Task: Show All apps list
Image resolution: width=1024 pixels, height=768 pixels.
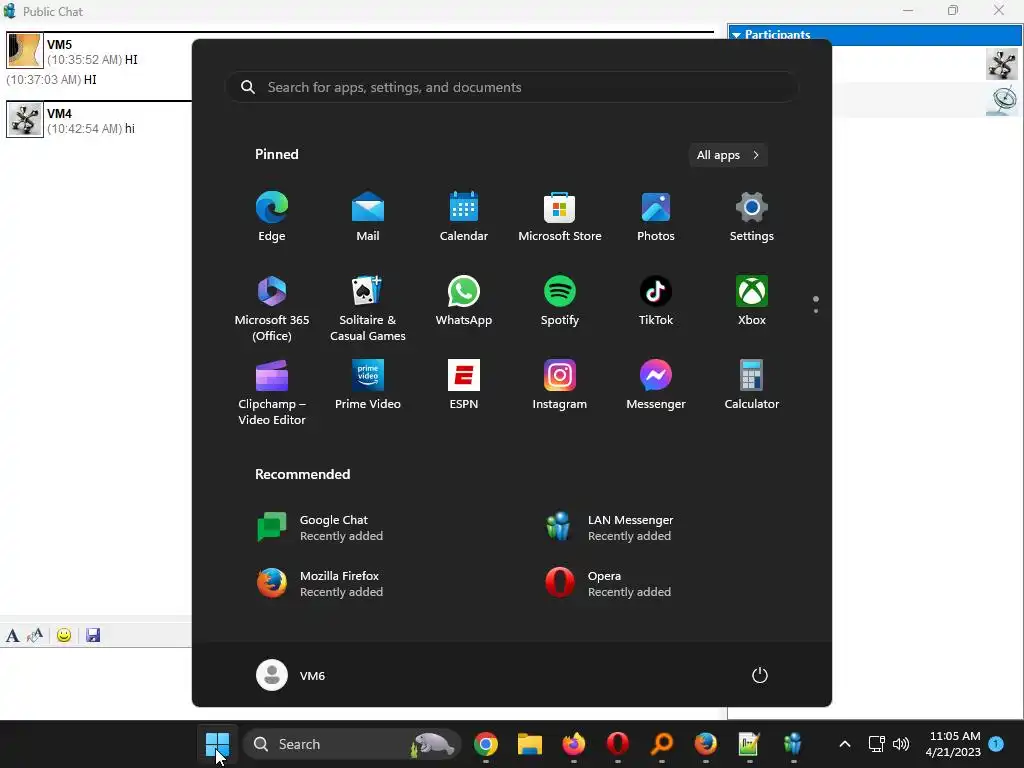Action: coord(728,155)
